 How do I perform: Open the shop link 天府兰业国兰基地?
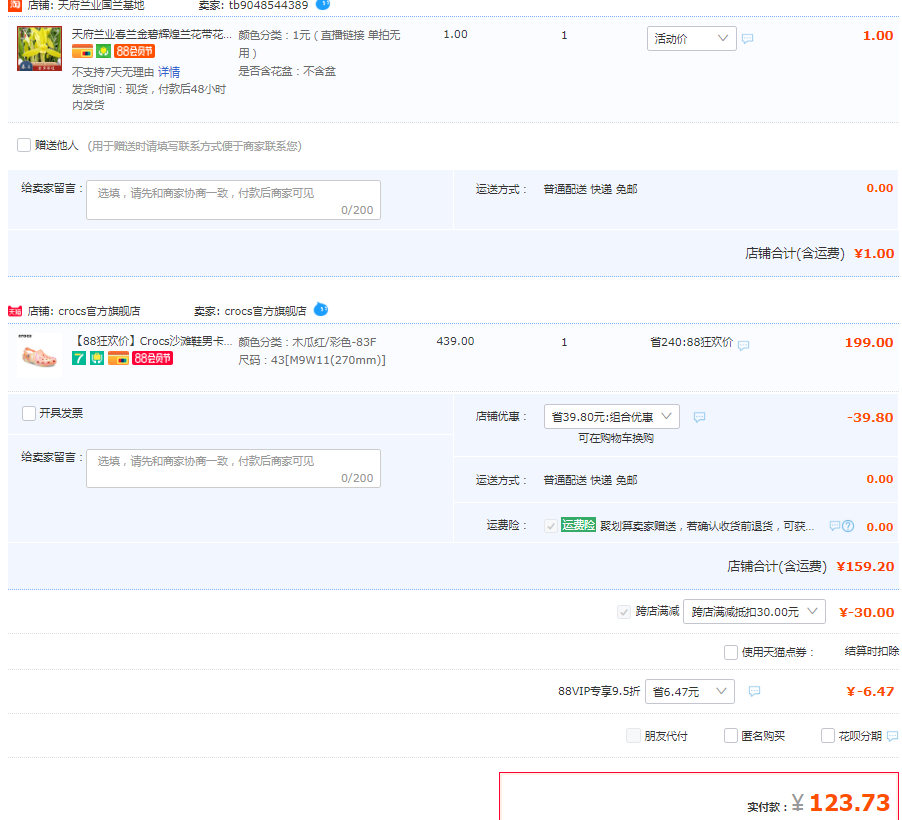click(x=101, y=5)
